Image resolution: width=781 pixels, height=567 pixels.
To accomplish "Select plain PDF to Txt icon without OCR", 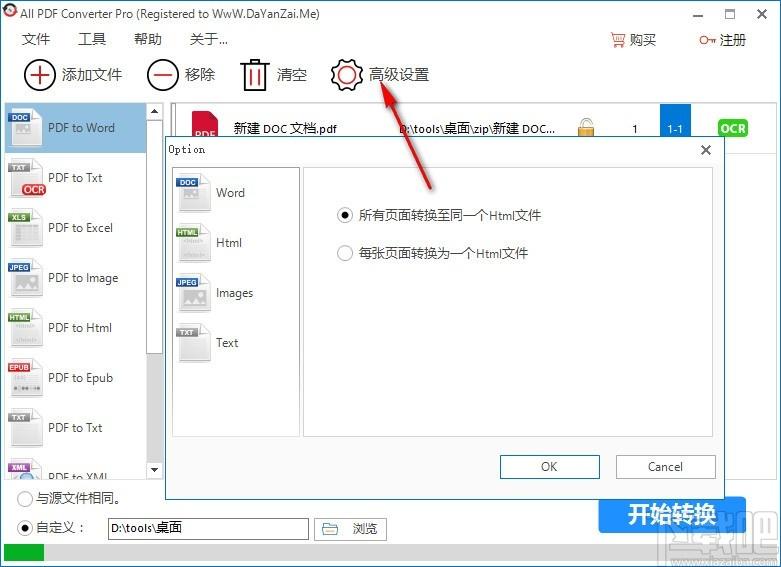I will click(25, 427).
